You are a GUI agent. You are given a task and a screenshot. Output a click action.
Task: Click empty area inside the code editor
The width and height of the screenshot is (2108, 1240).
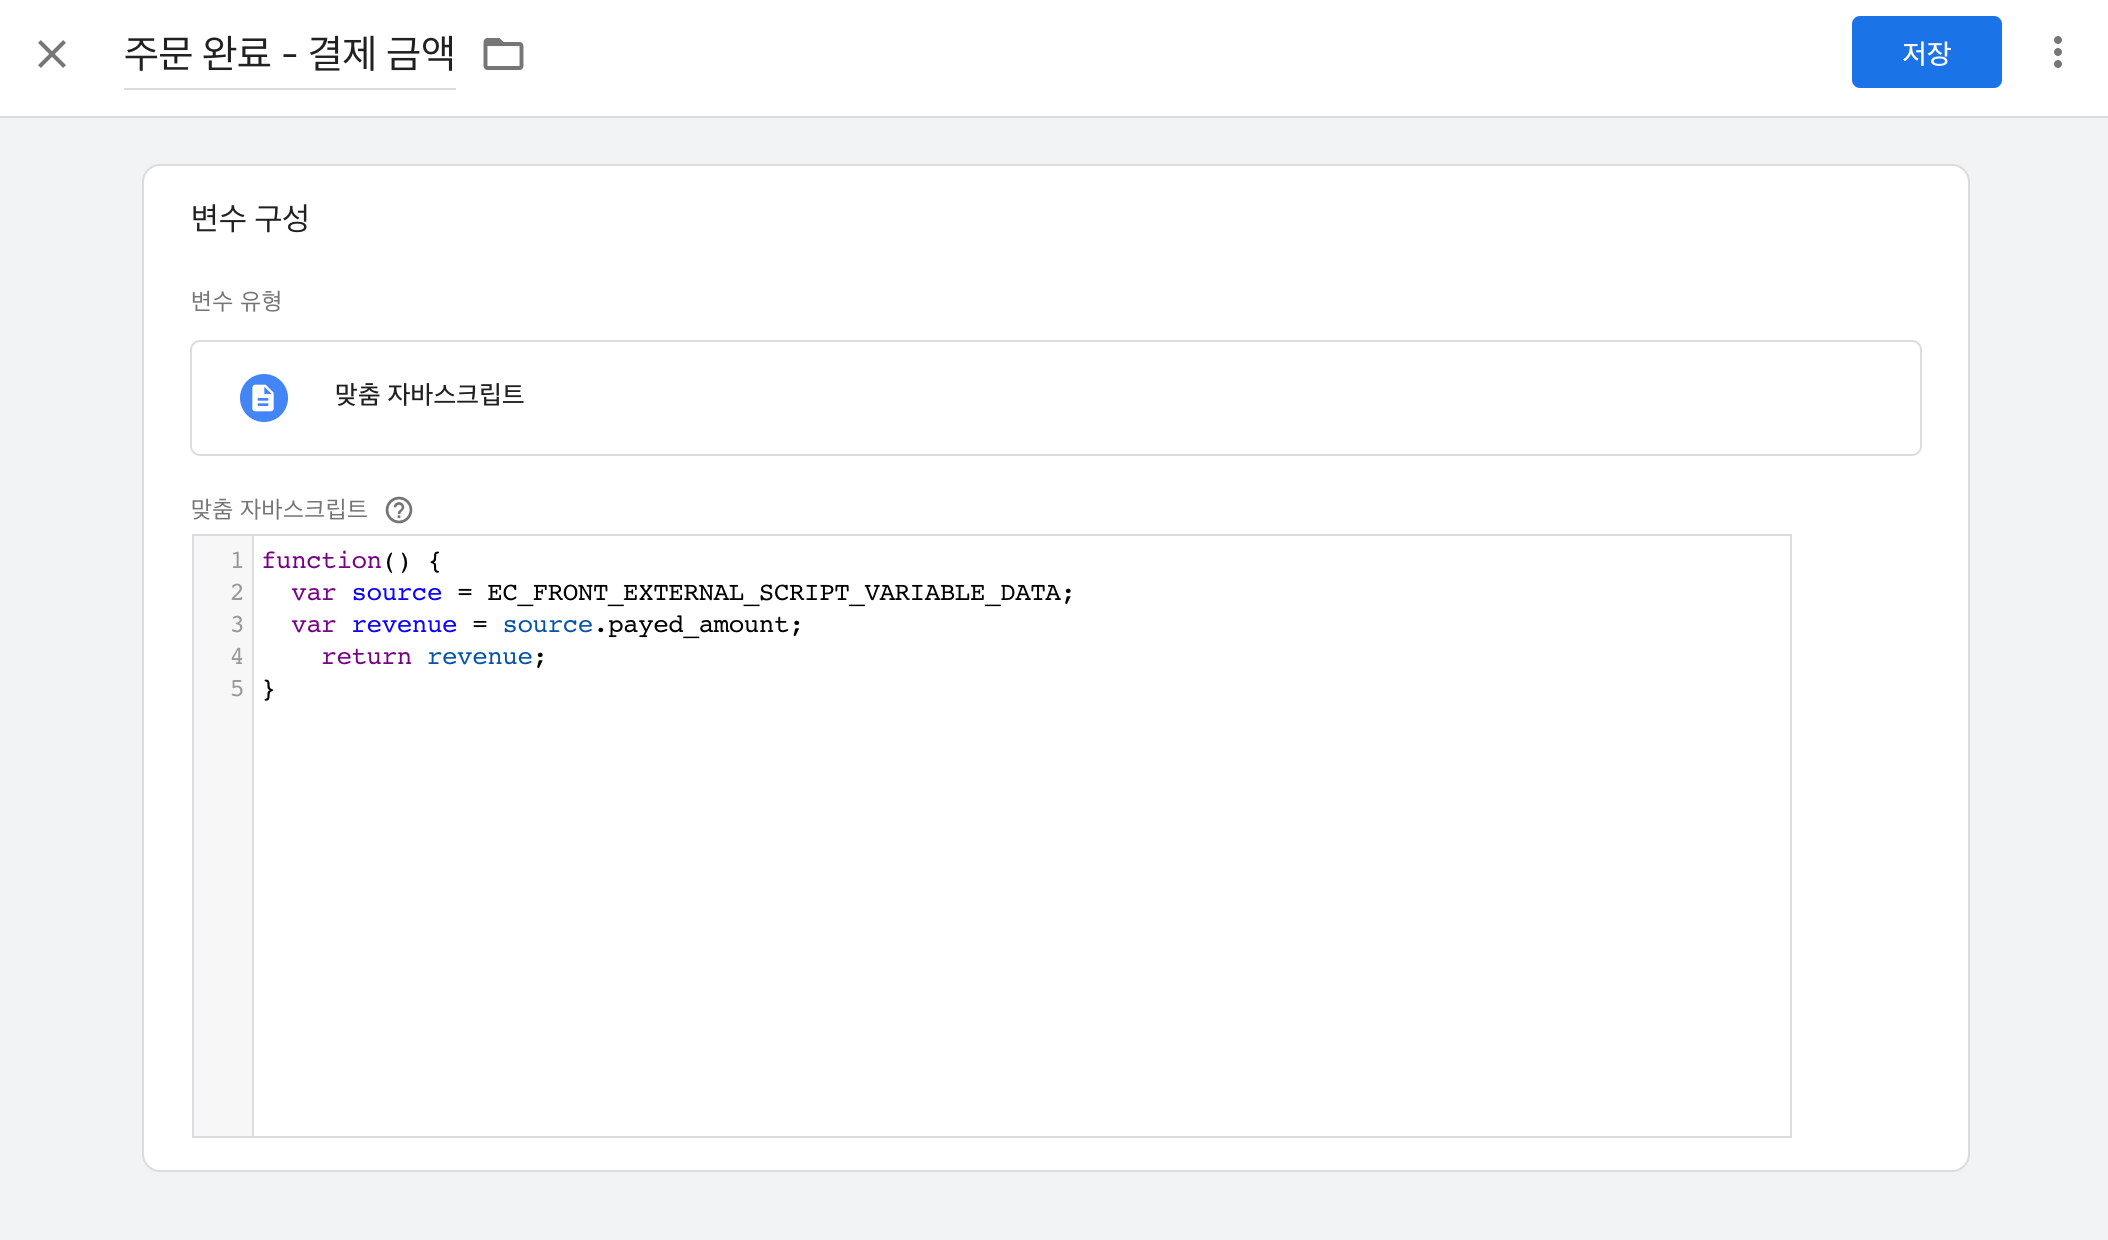click(x=1020, y=900)
